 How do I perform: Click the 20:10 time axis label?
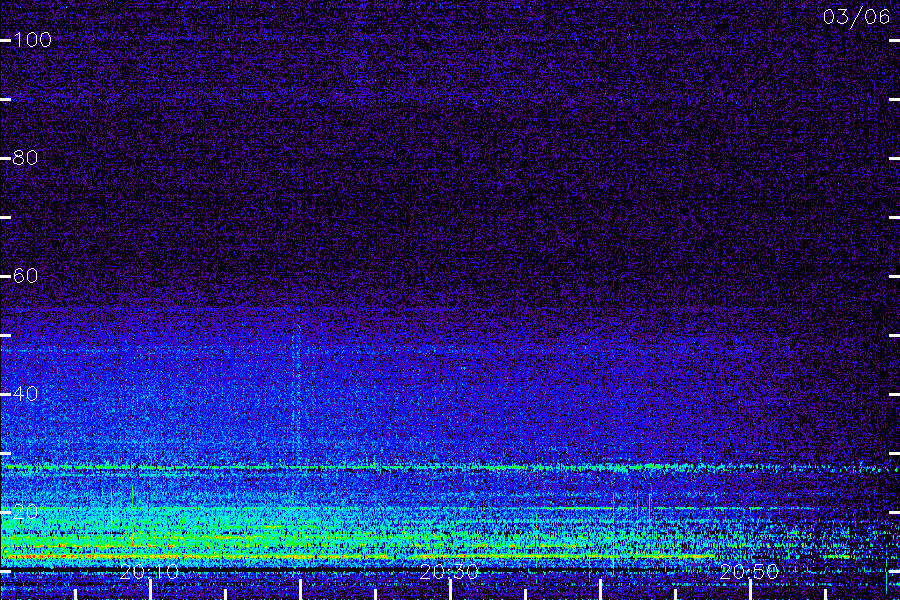tap(149, 571)
